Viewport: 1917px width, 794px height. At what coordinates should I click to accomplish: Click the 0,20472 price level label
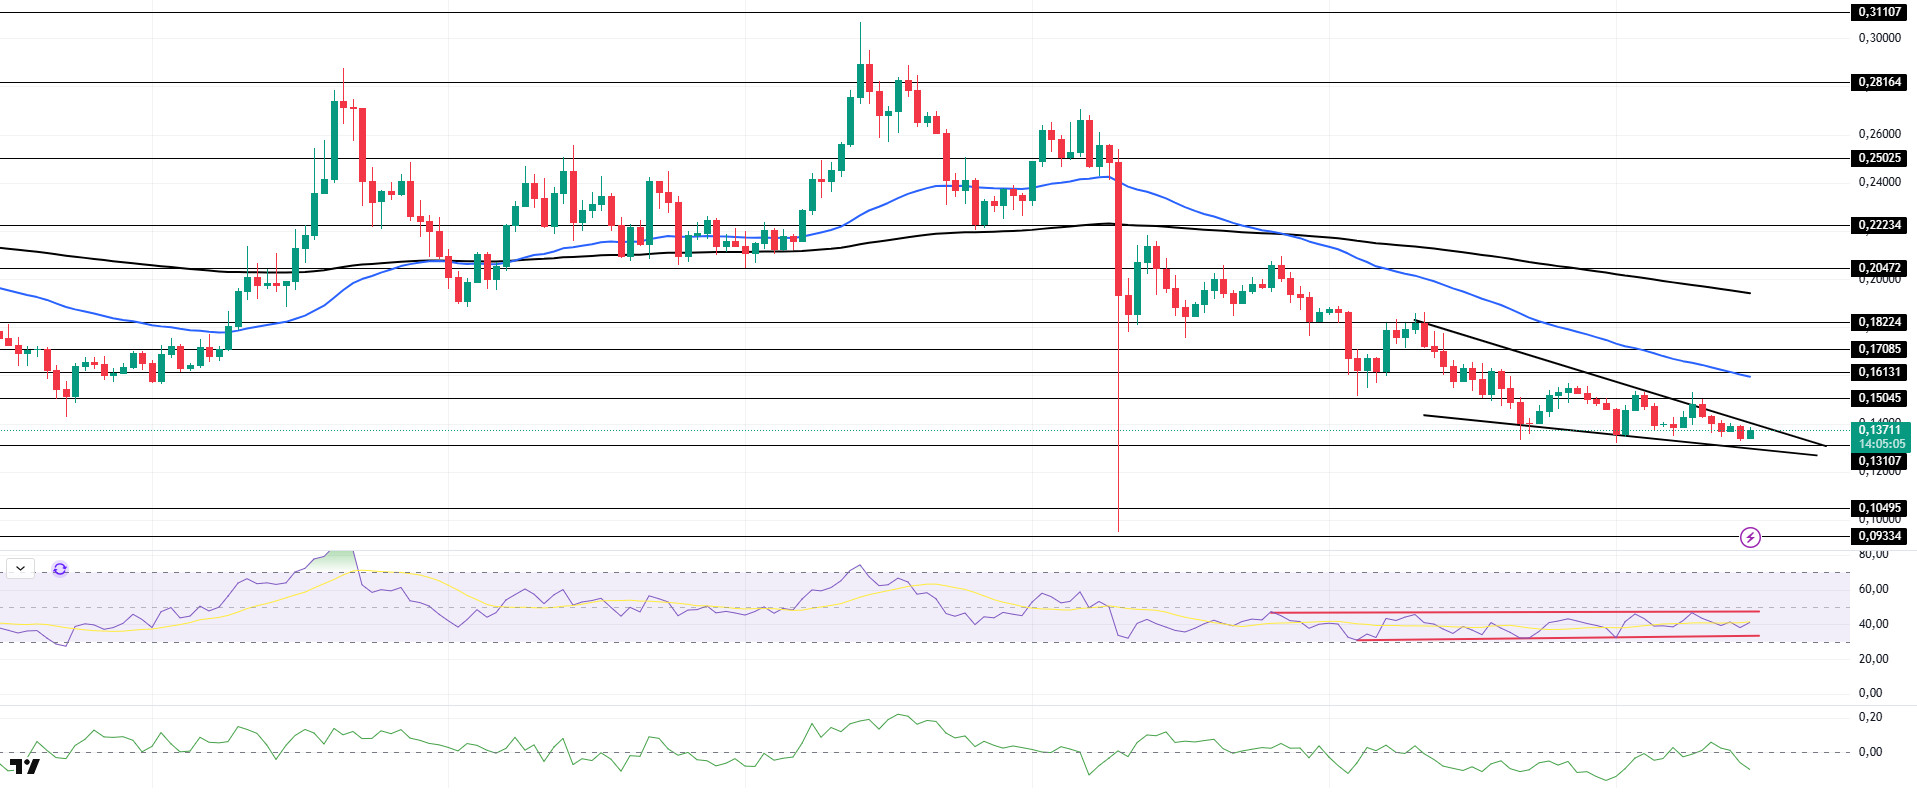coord(1879,268)
